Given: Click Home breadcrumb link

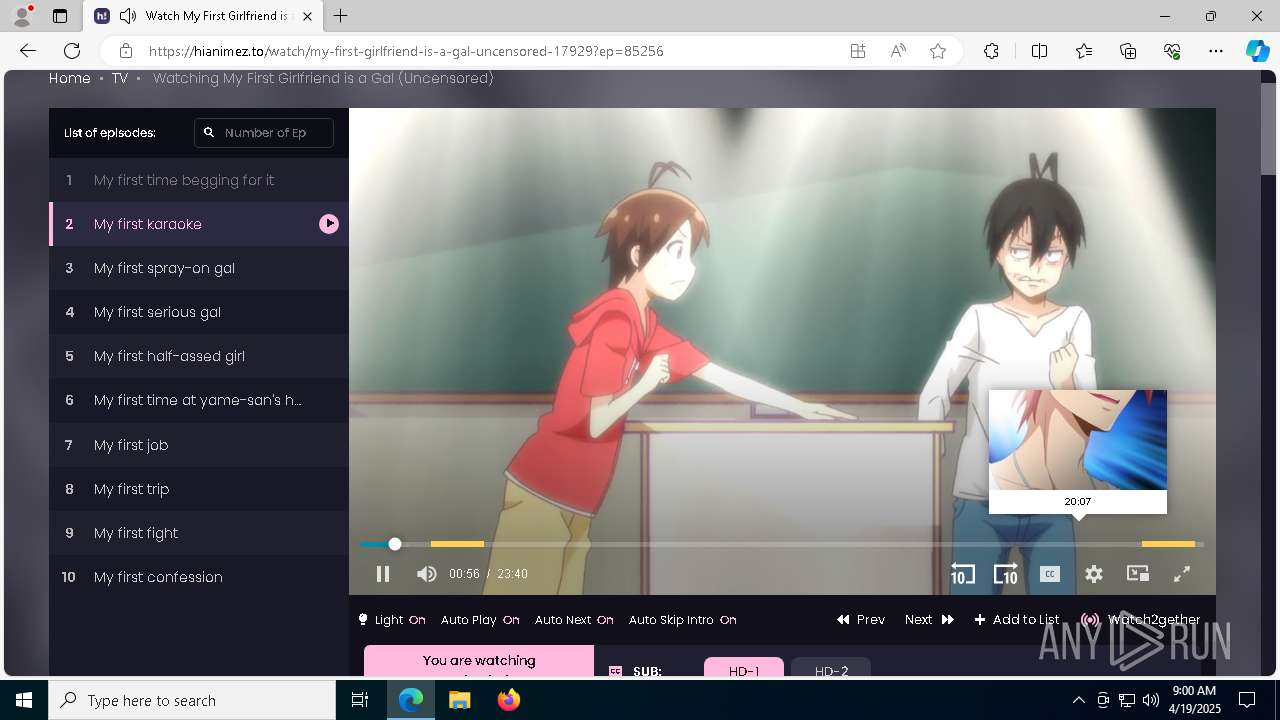Looking at the screenshot, I should pyautogui.click(x=70, y=78).
